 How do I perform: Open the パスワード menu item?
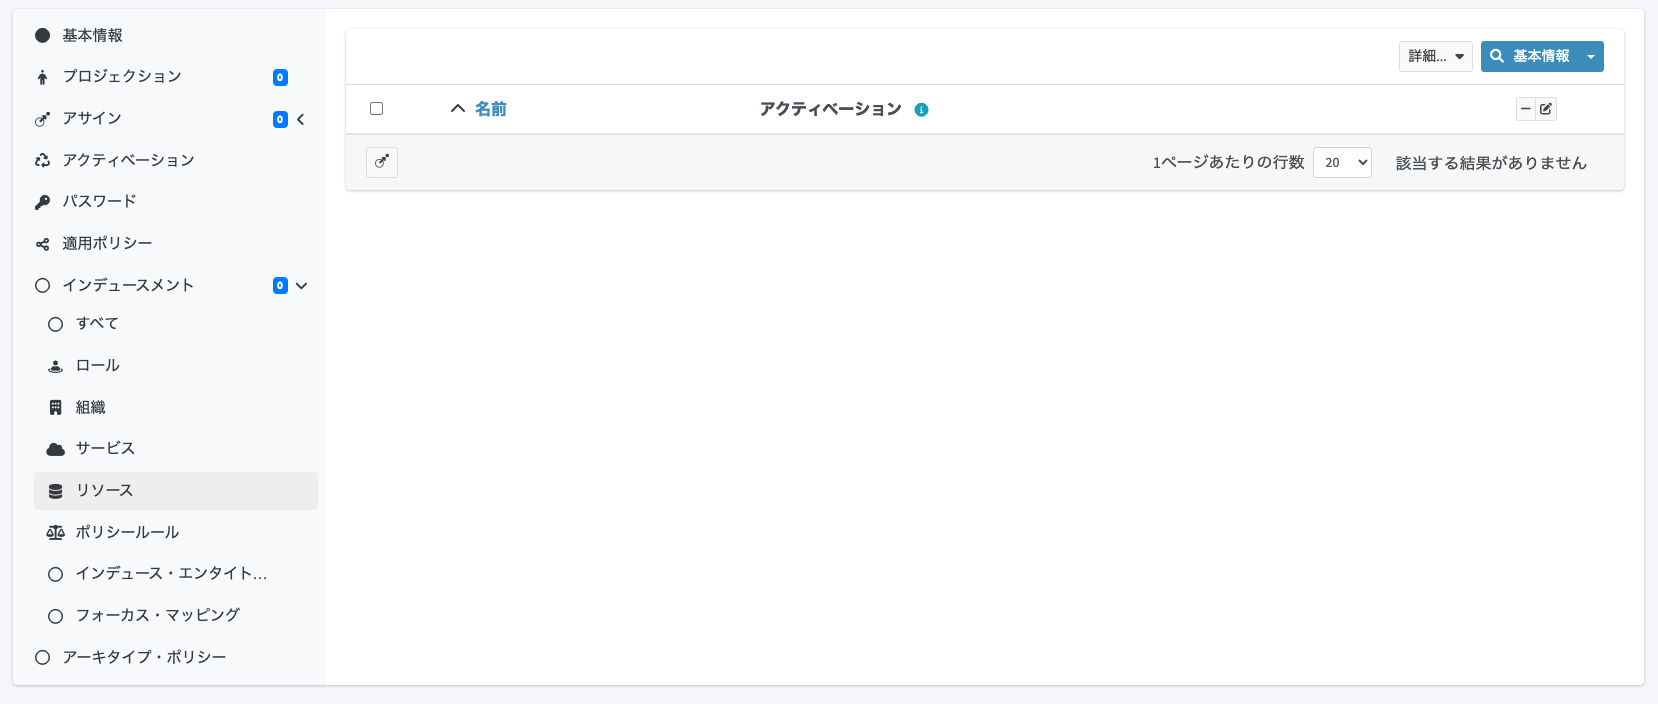pyautogui.click(x=175, y=202)
